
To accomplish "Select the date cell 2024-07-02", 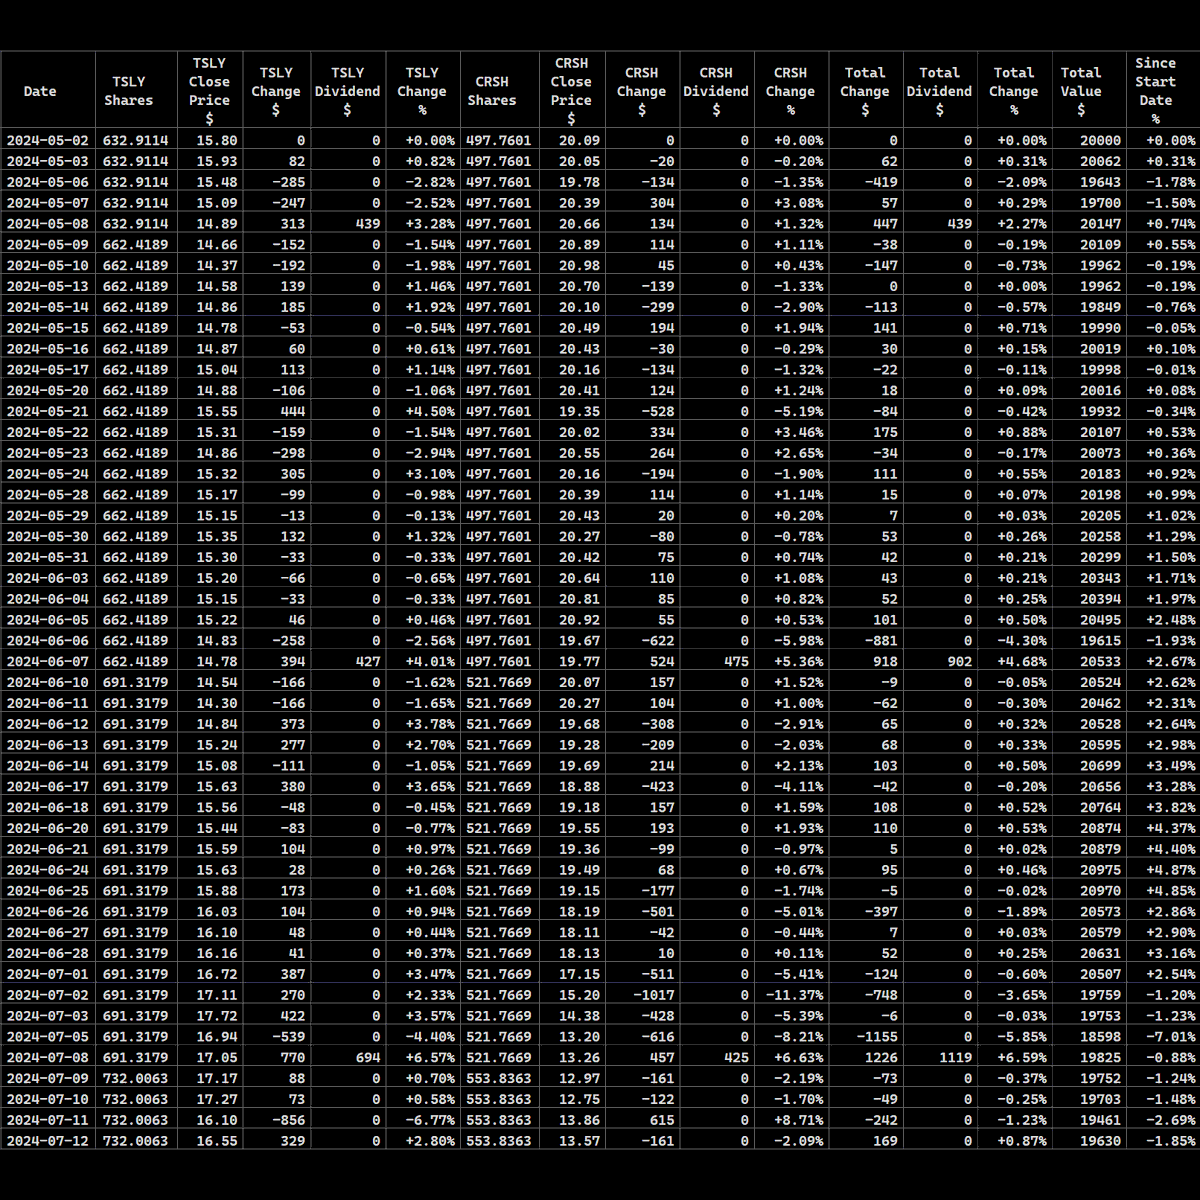I will 48,995.
